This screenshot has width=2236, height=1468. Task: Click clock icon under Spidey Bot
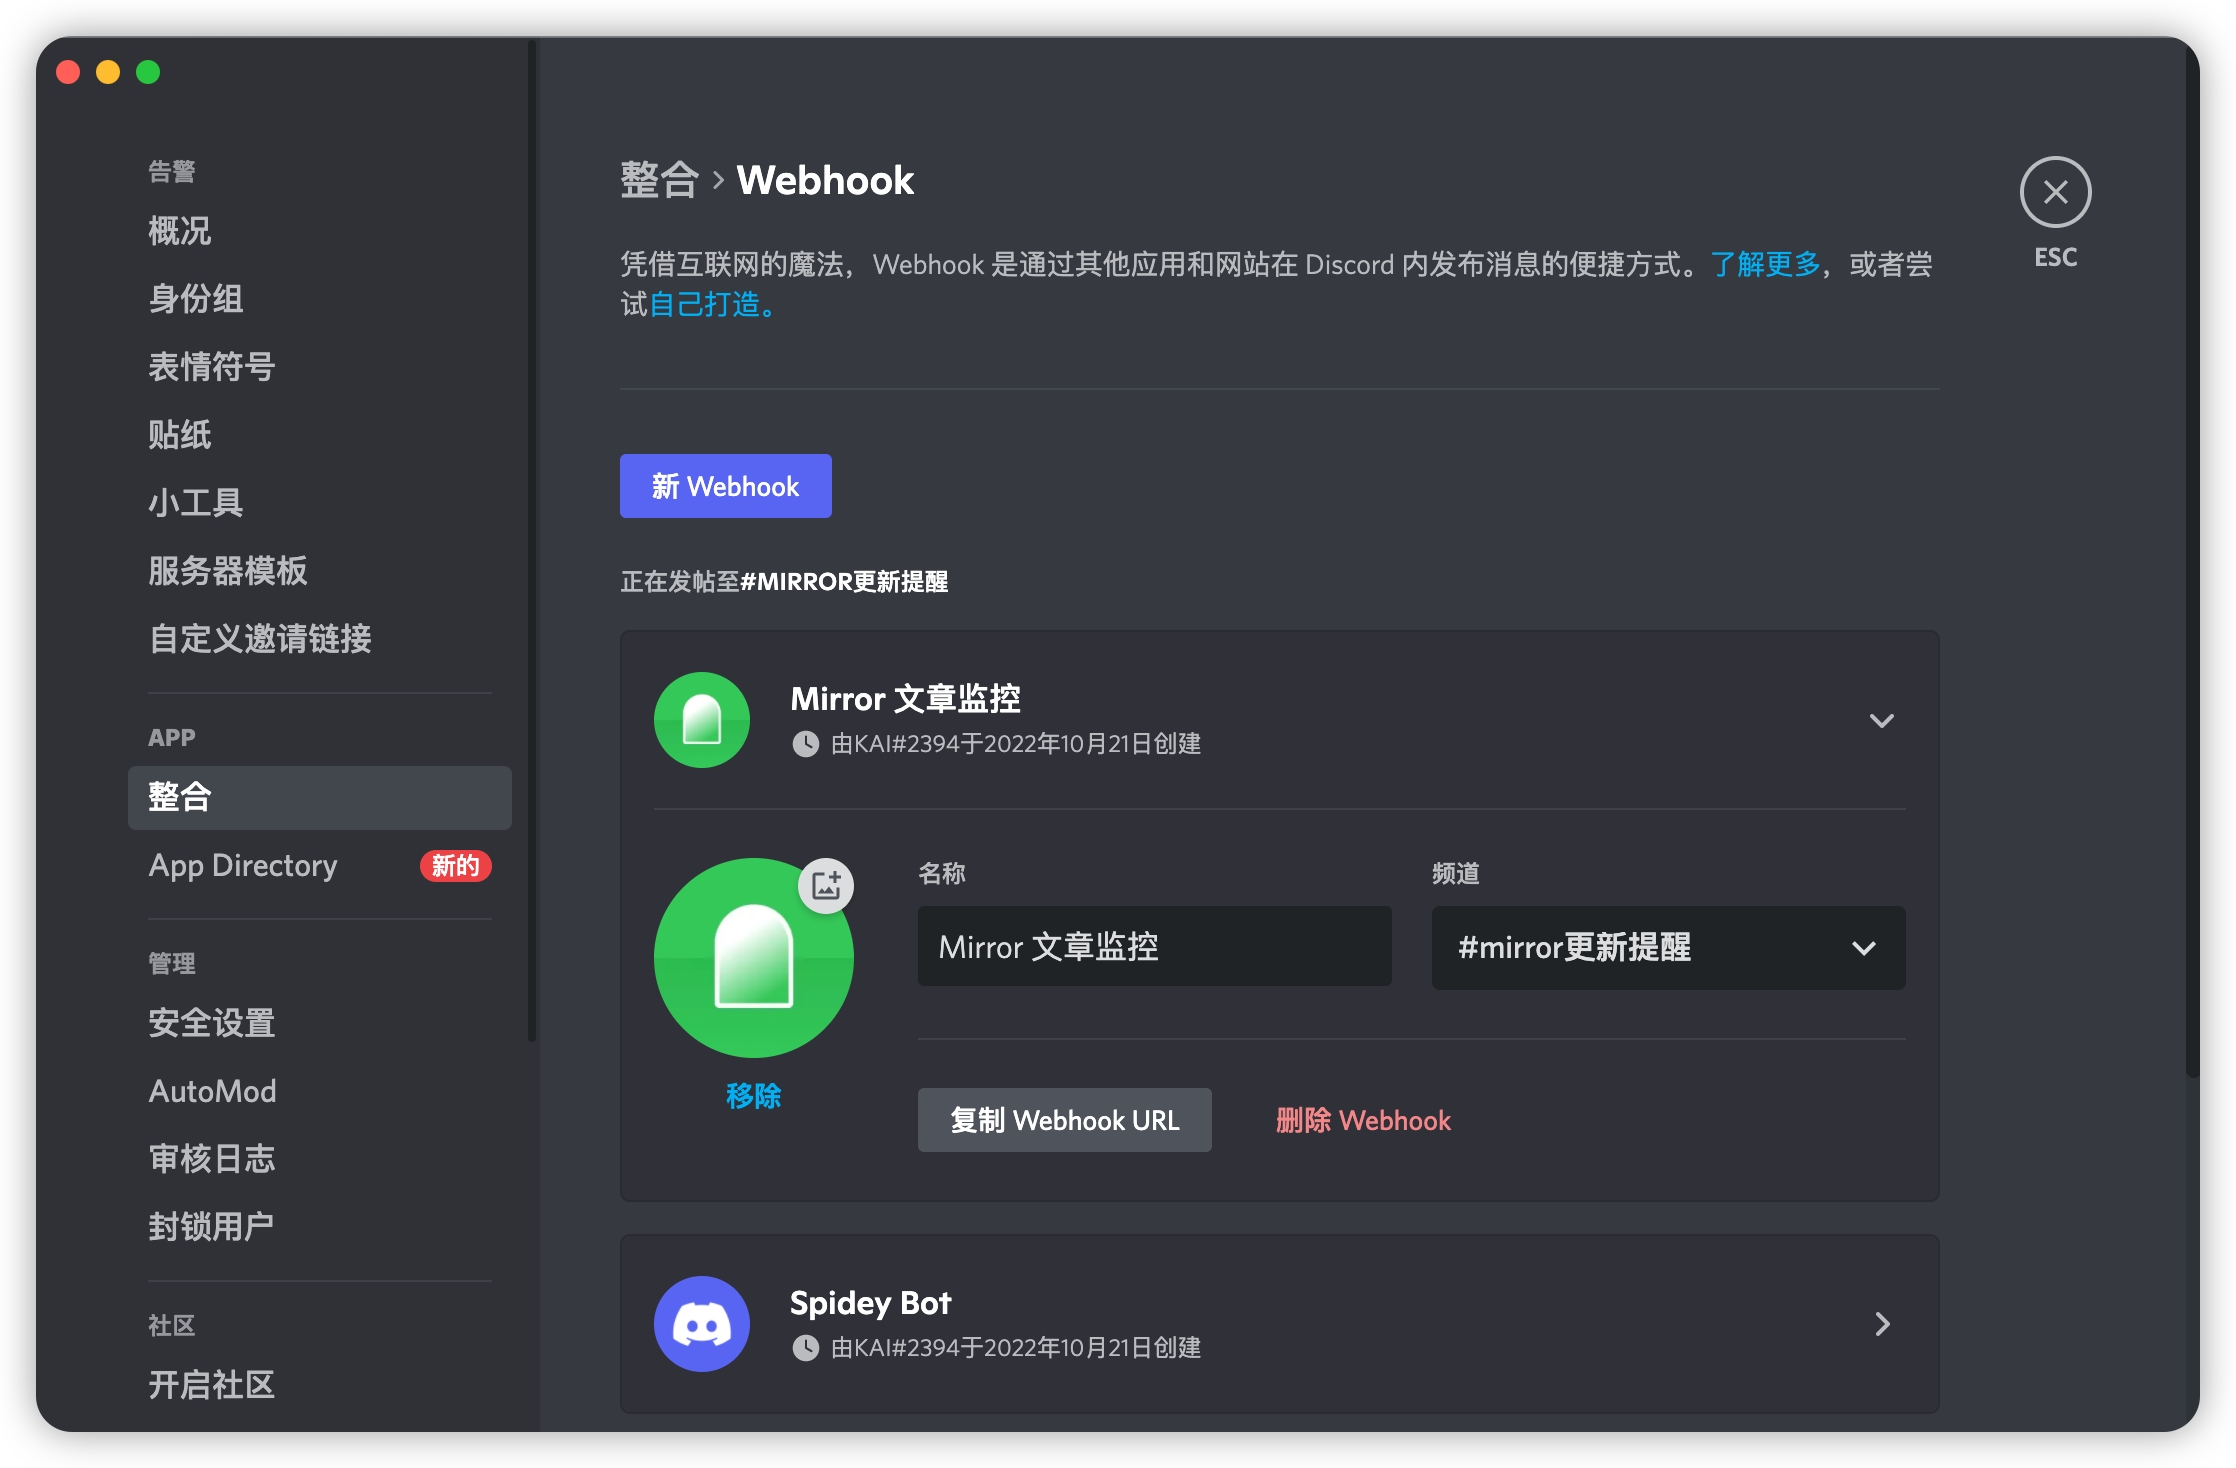(805, 1348)
